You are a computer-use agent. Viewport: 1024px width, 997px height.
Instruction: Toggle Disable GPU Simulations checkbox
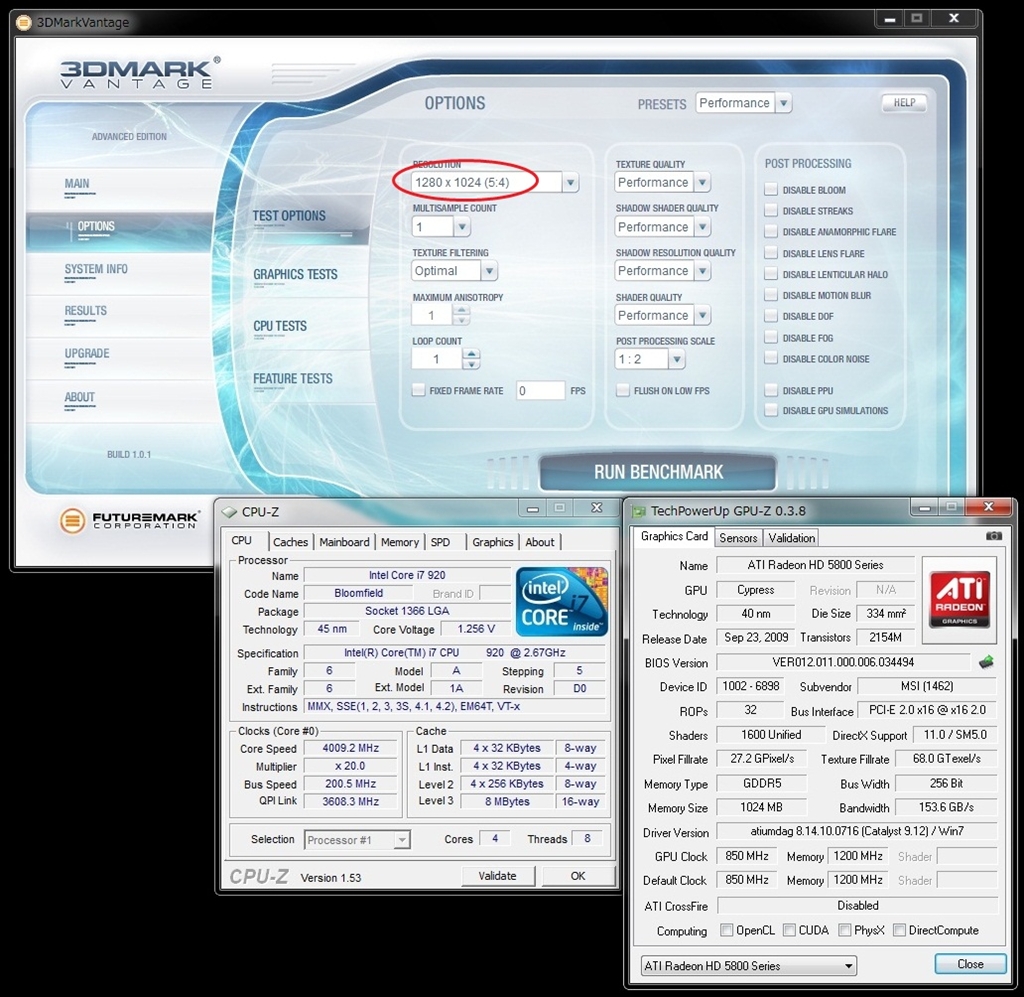click(771, 410)
